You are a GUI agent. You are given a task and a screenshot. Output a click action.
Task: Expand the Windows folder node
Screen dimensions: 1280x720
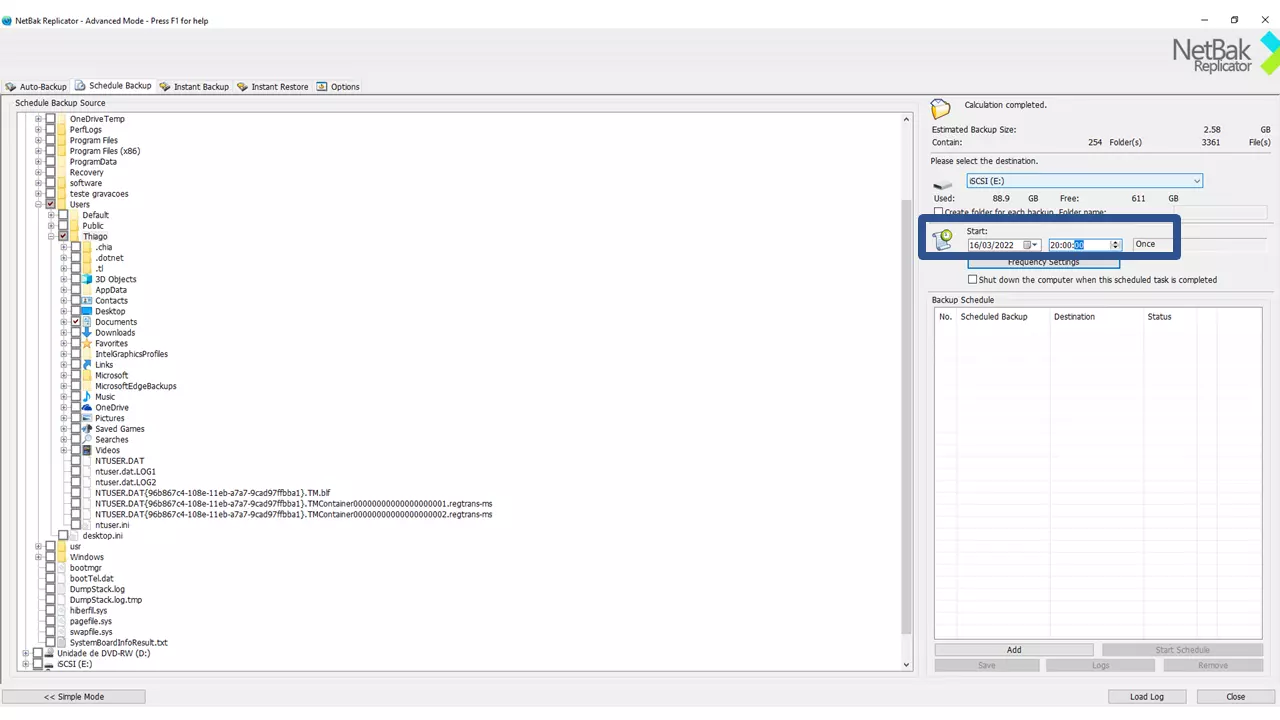click(x=38, y=557)
